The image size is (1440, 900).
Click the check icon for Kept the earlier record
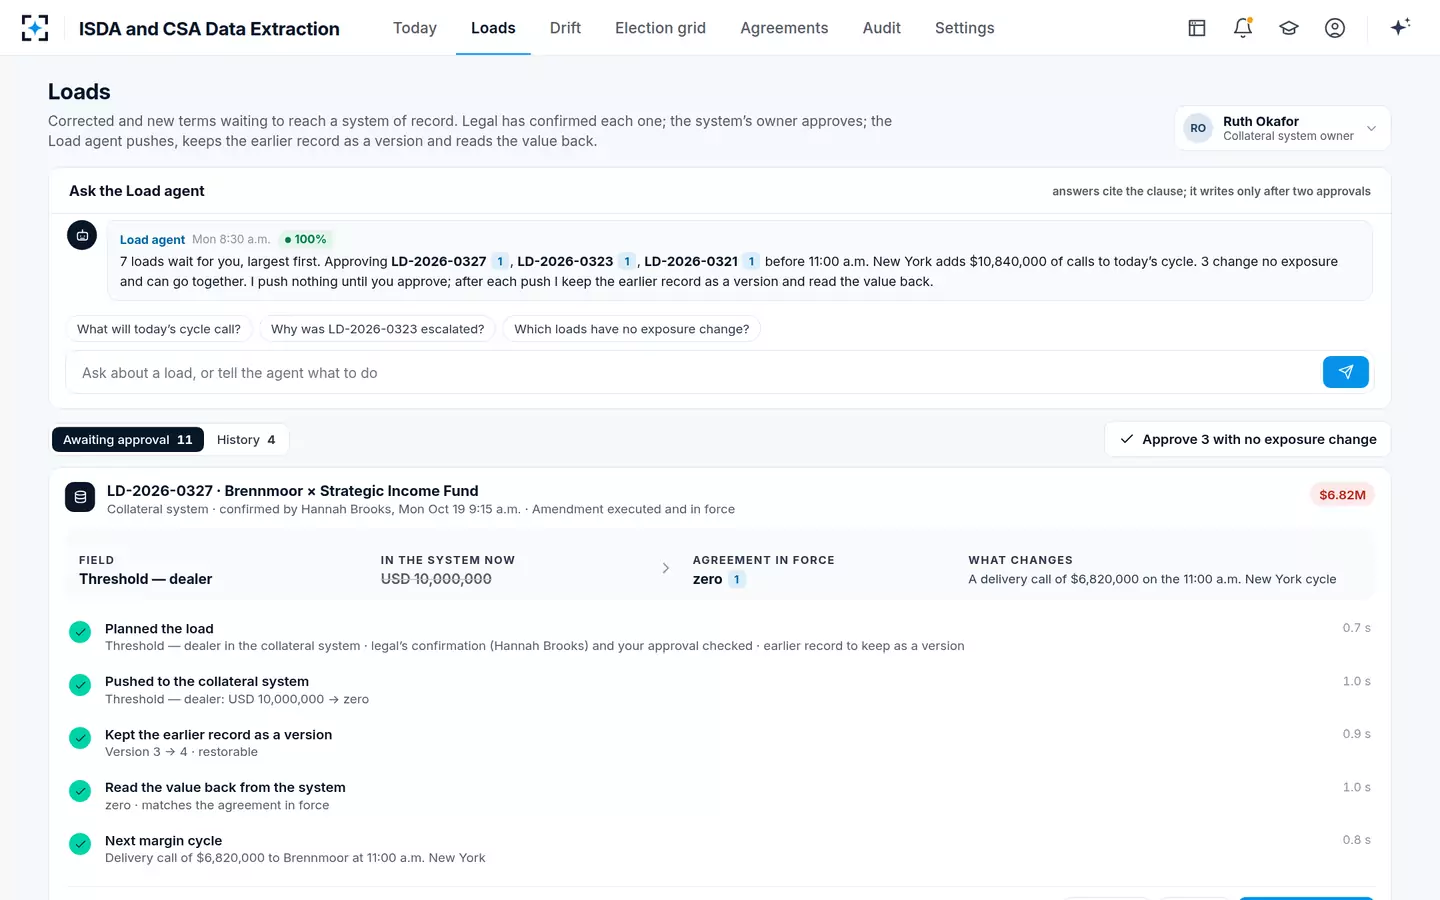tap(80, 738)
